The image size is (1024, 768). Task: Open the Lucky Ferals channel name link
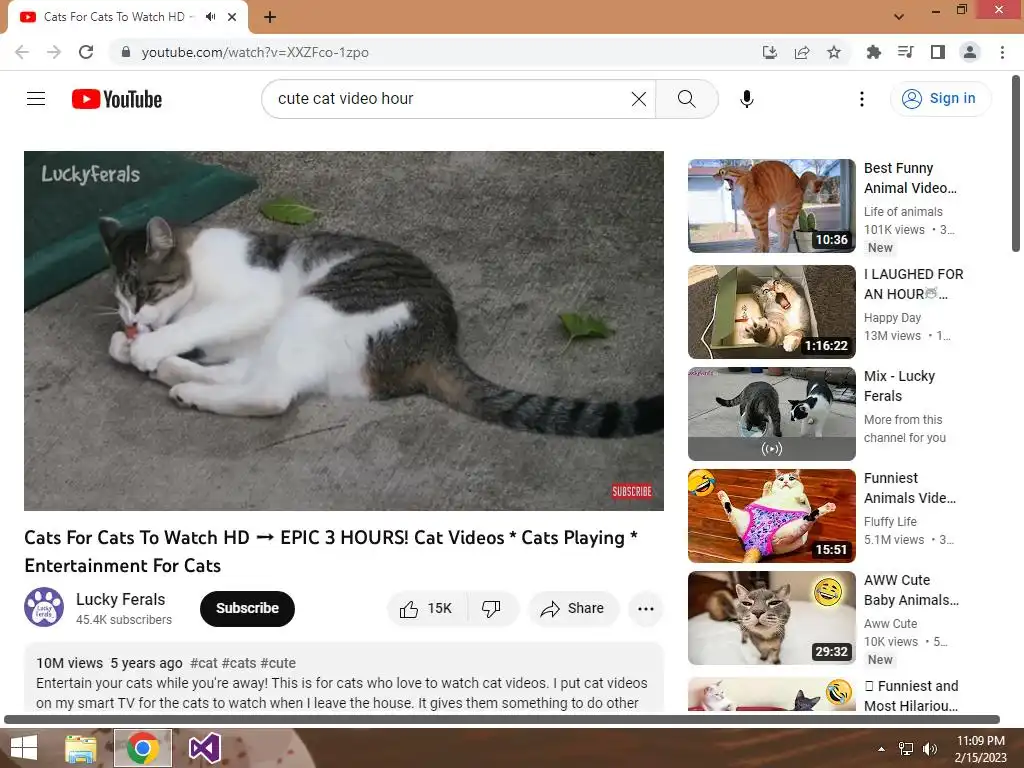(120, 600)
